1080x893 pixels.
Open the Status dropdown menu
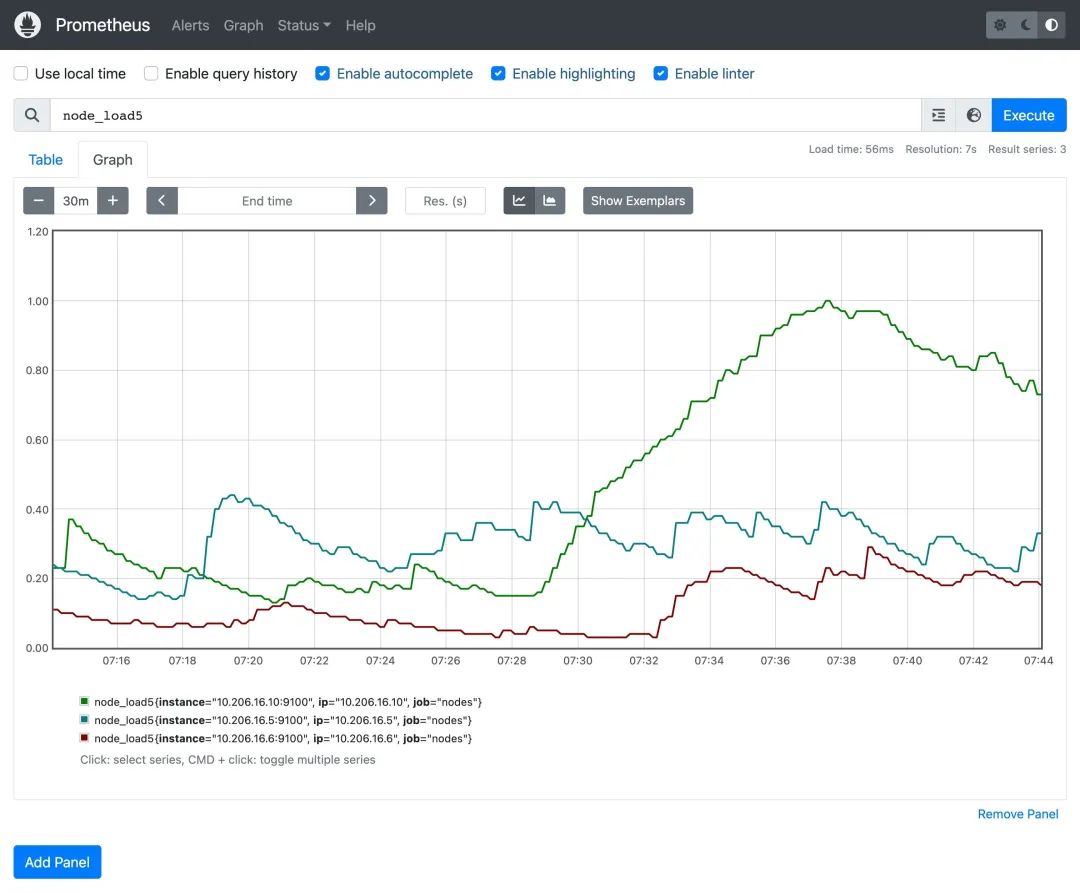pos(304,25)
